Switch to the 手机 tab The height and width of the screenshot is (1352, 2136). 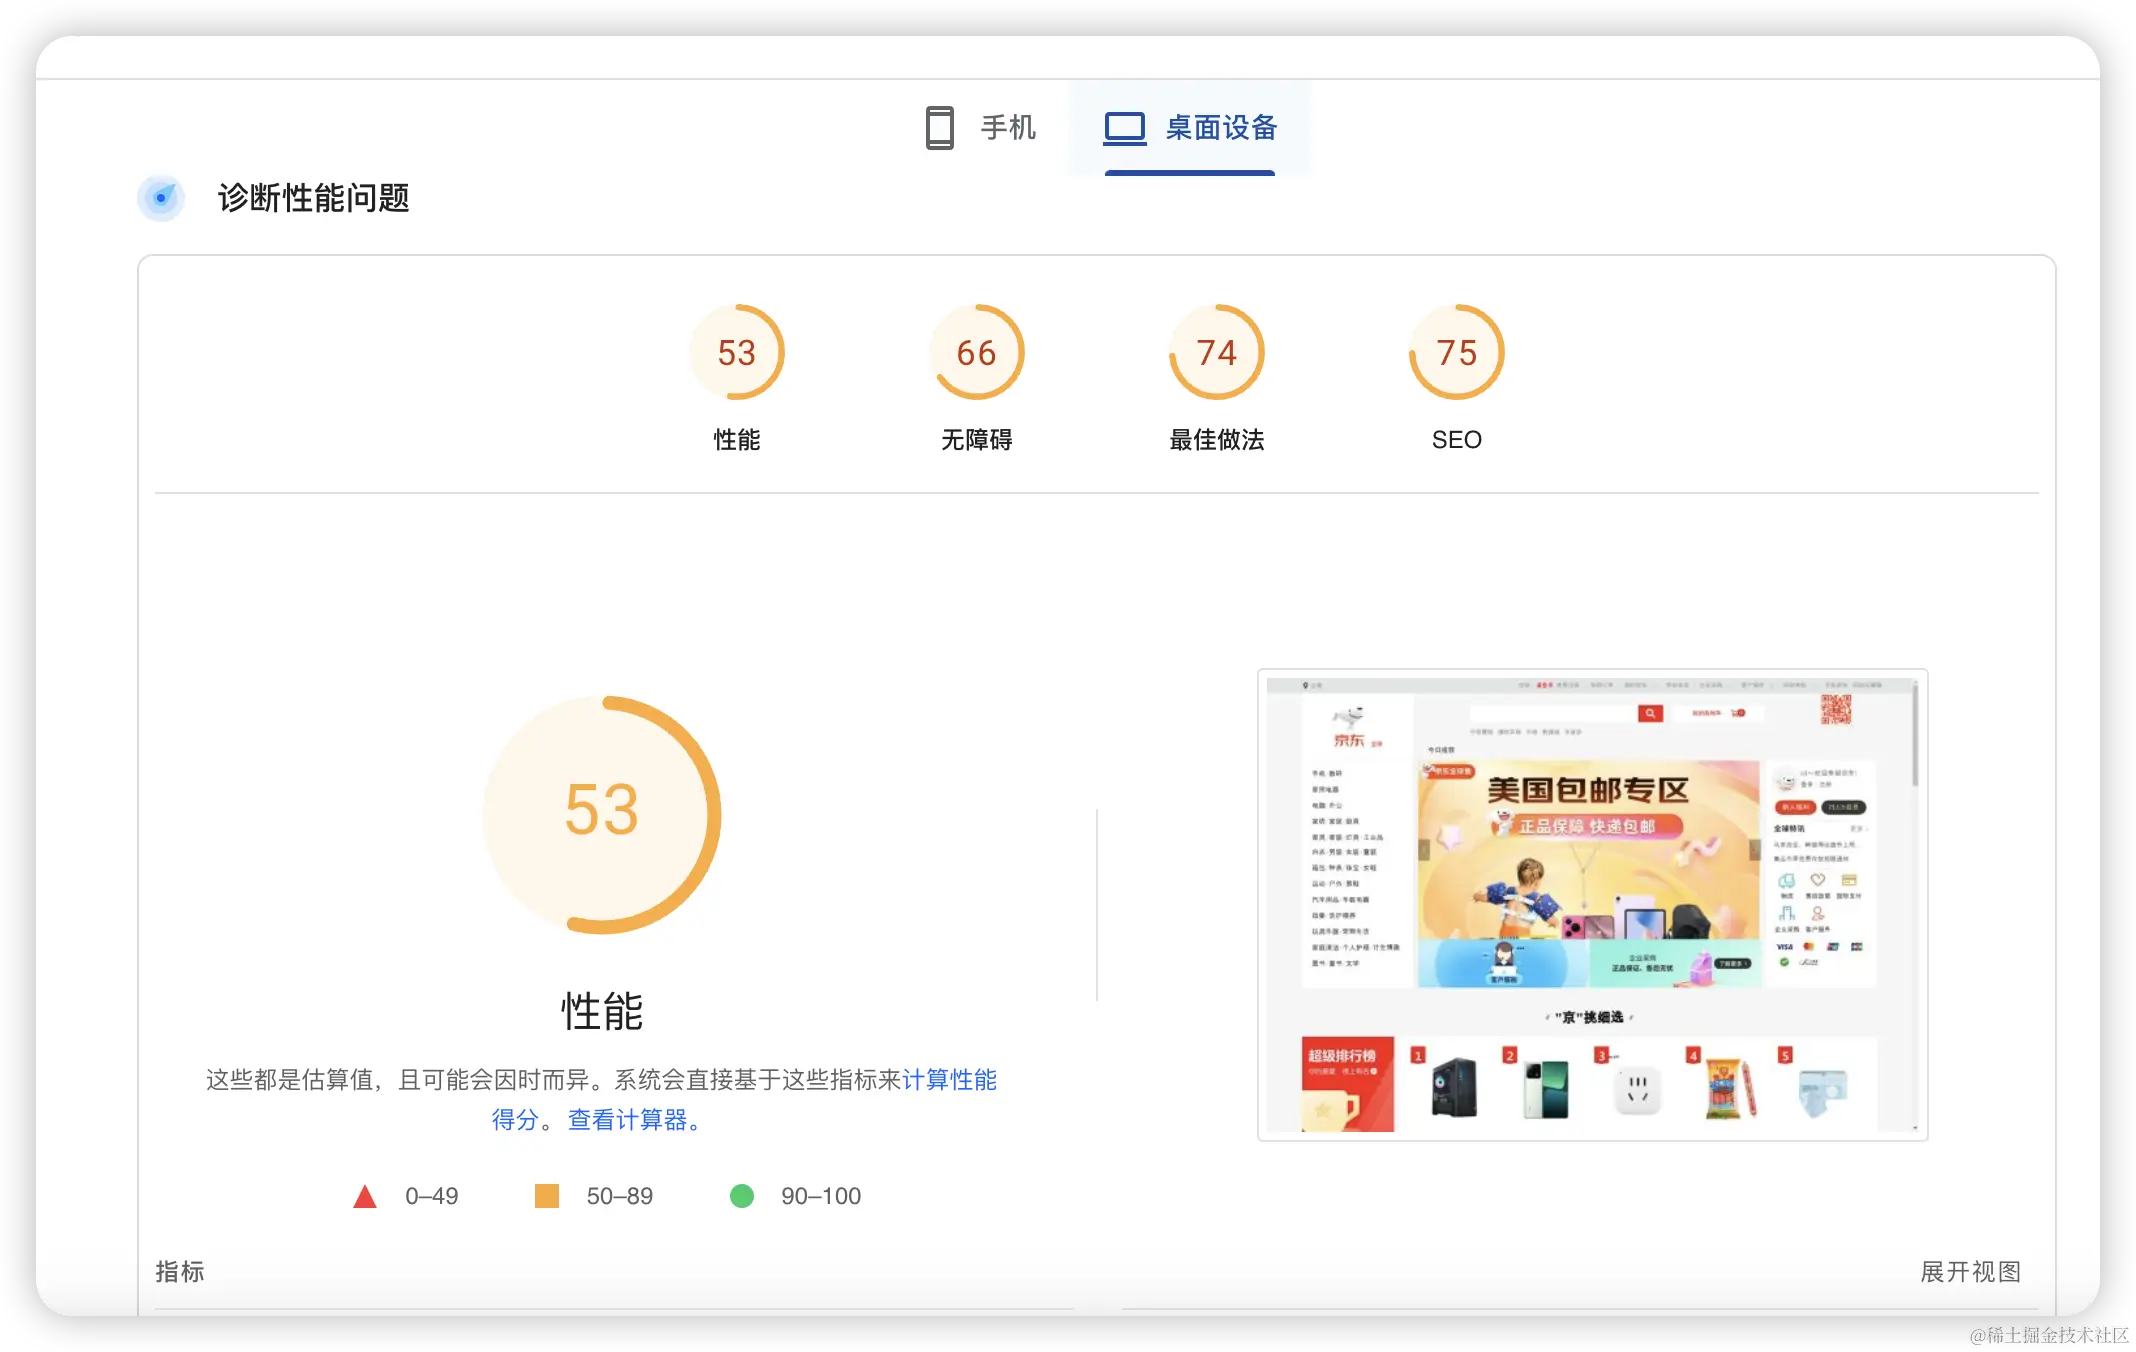click(x=1007, y=128)
